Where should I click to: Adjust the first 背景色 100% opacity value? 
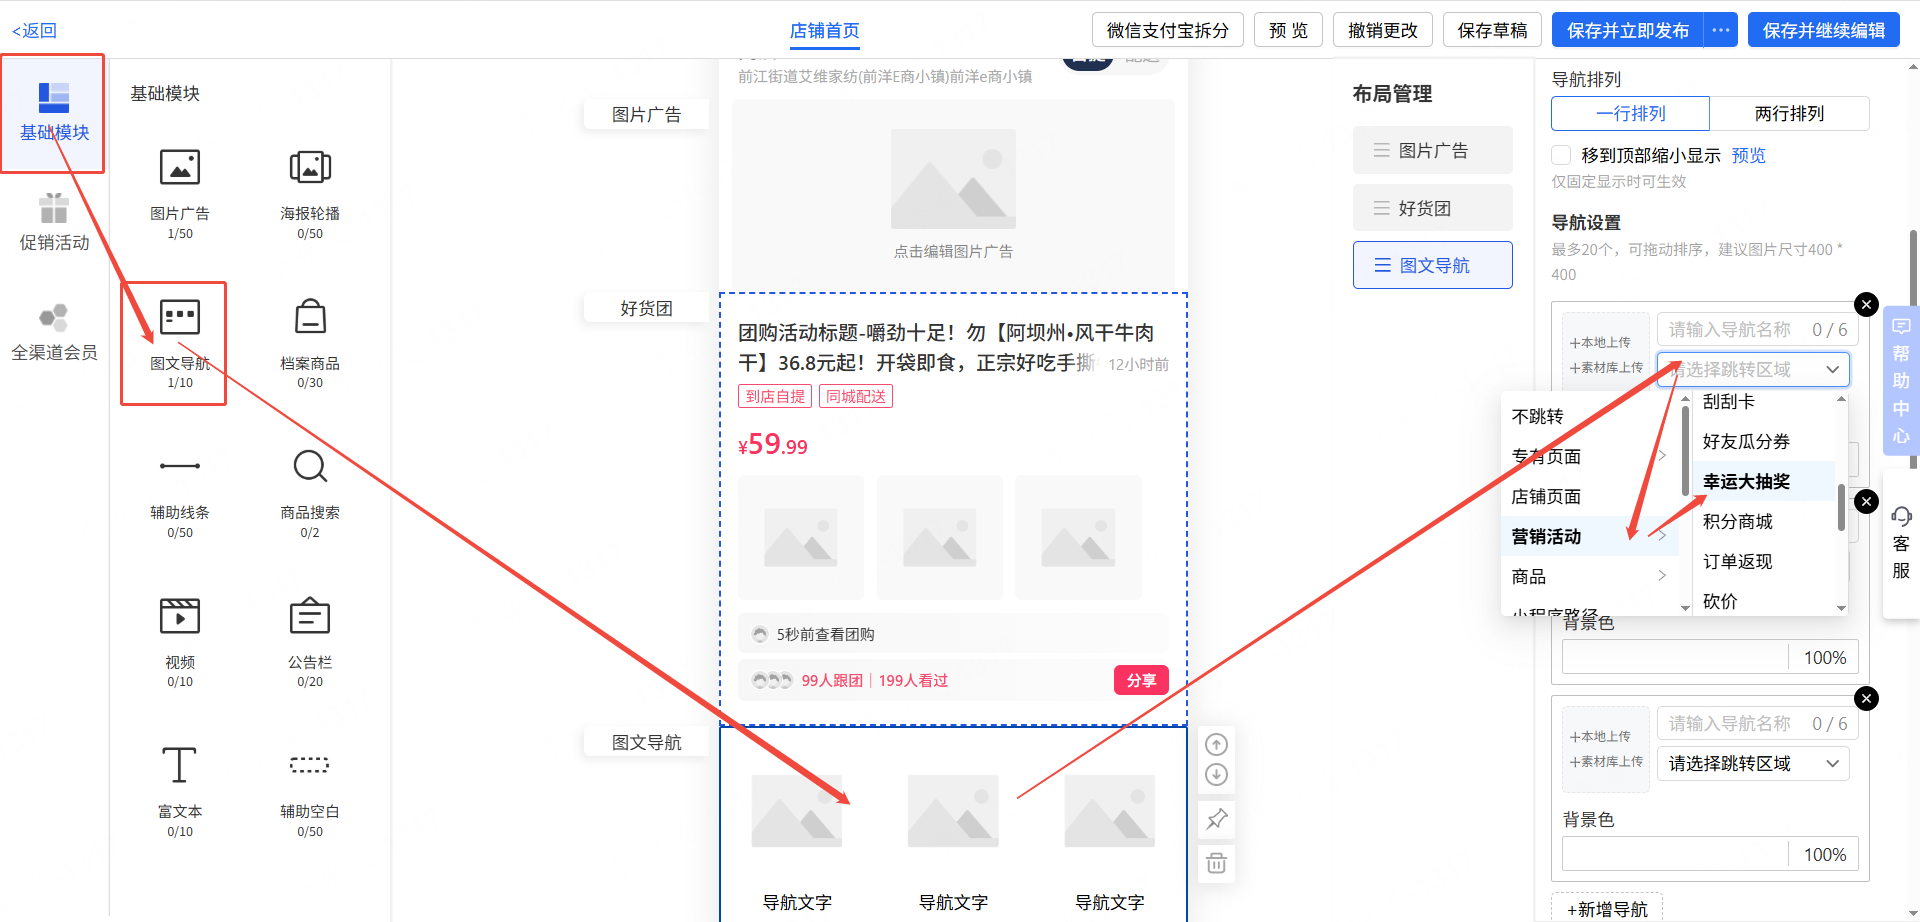[1824, 657]
